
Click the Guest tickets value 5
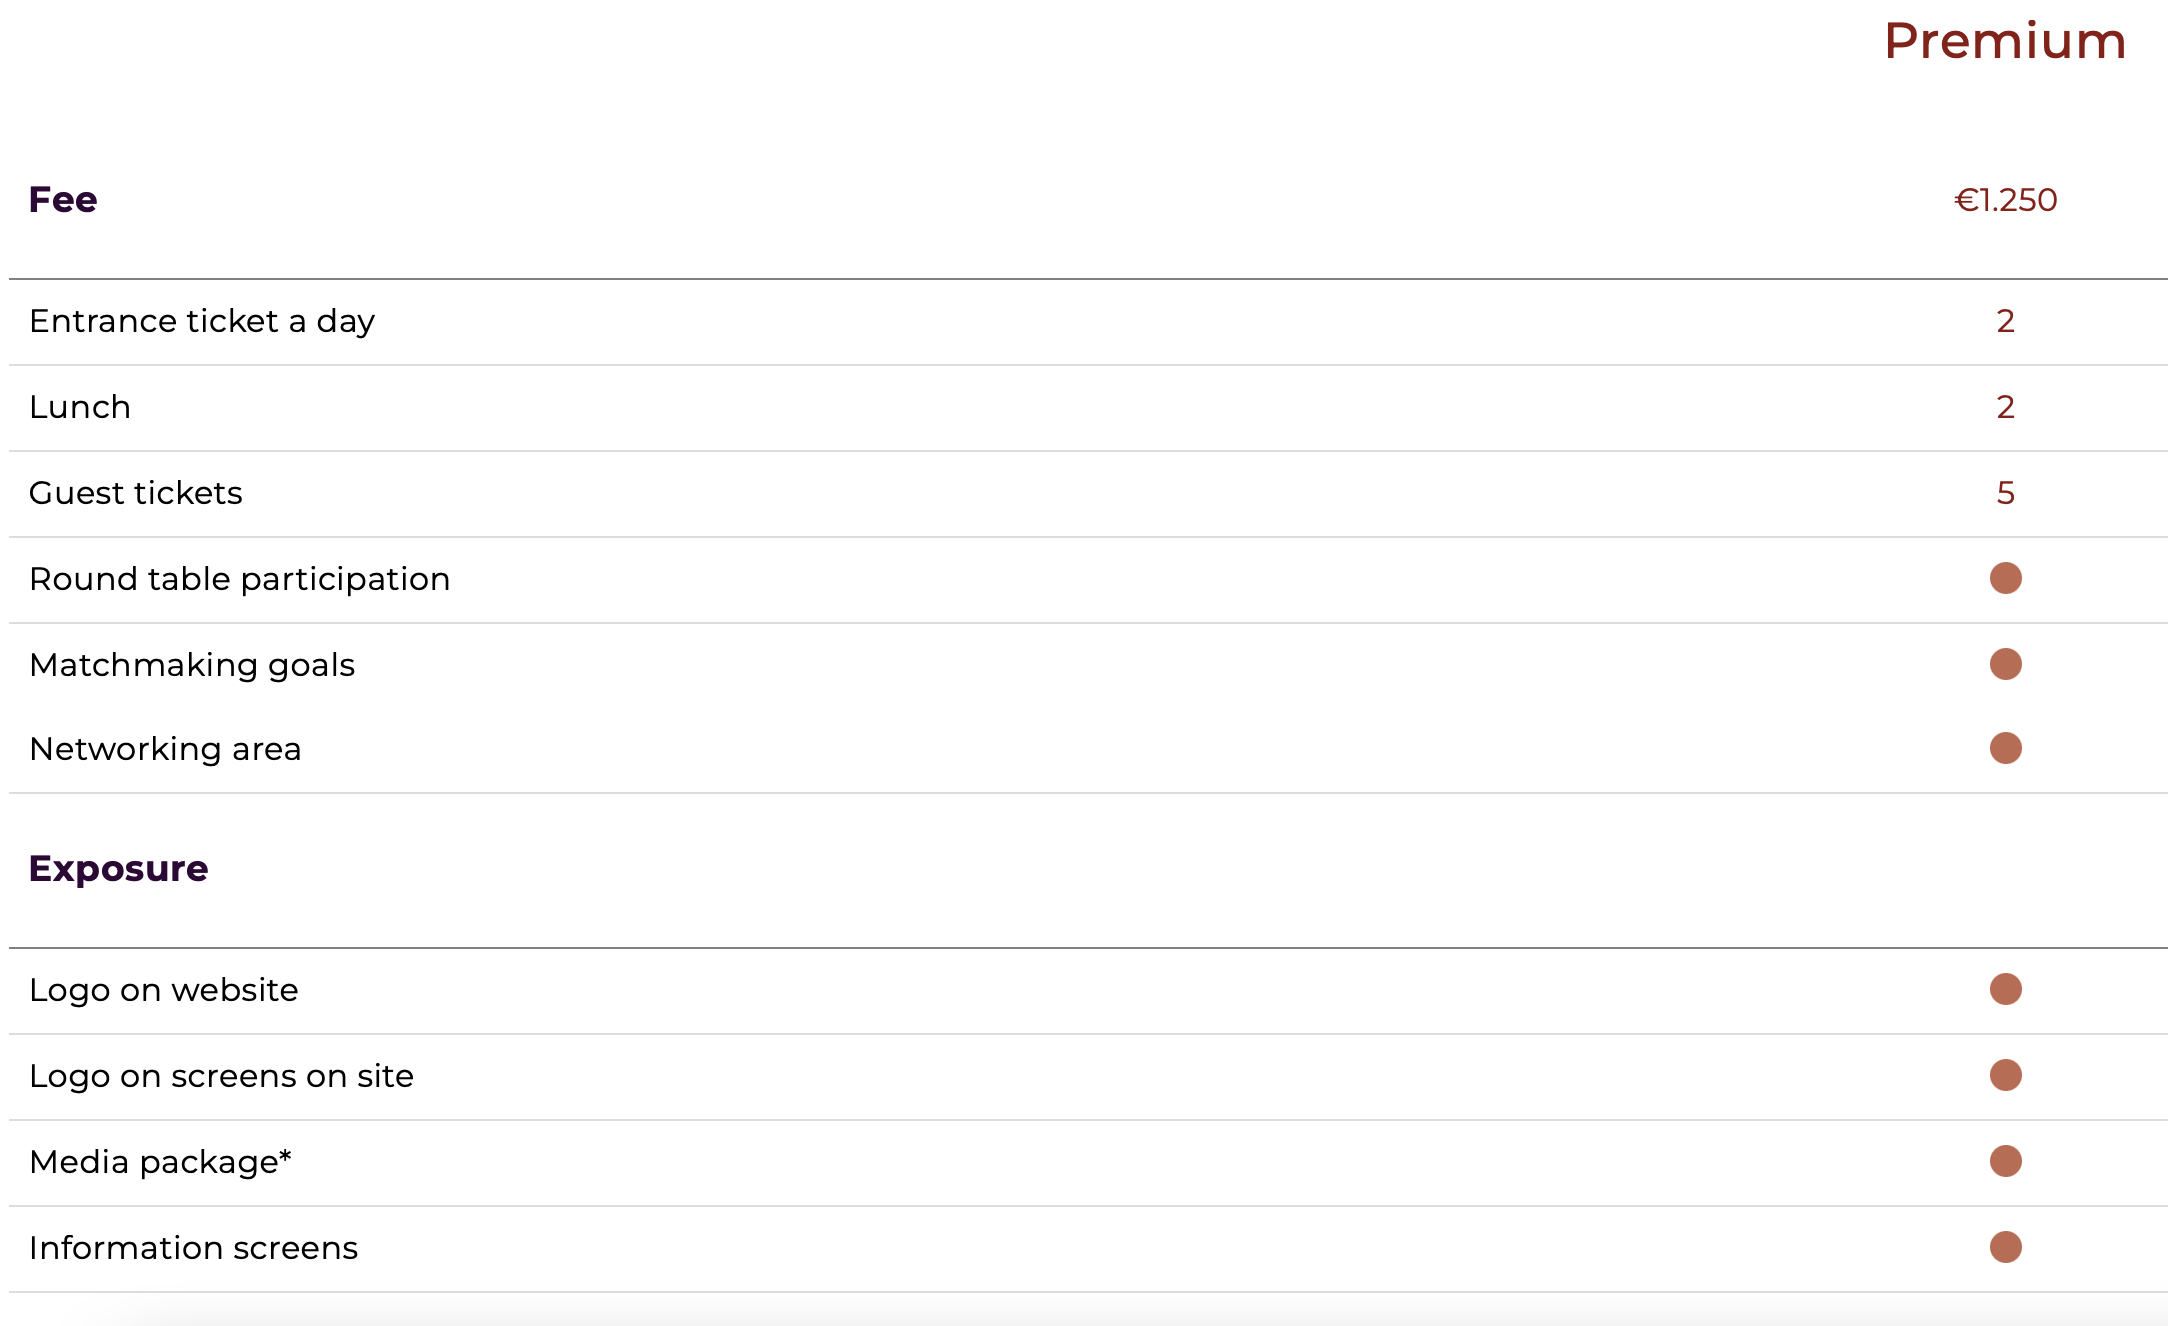(2005, 493)
